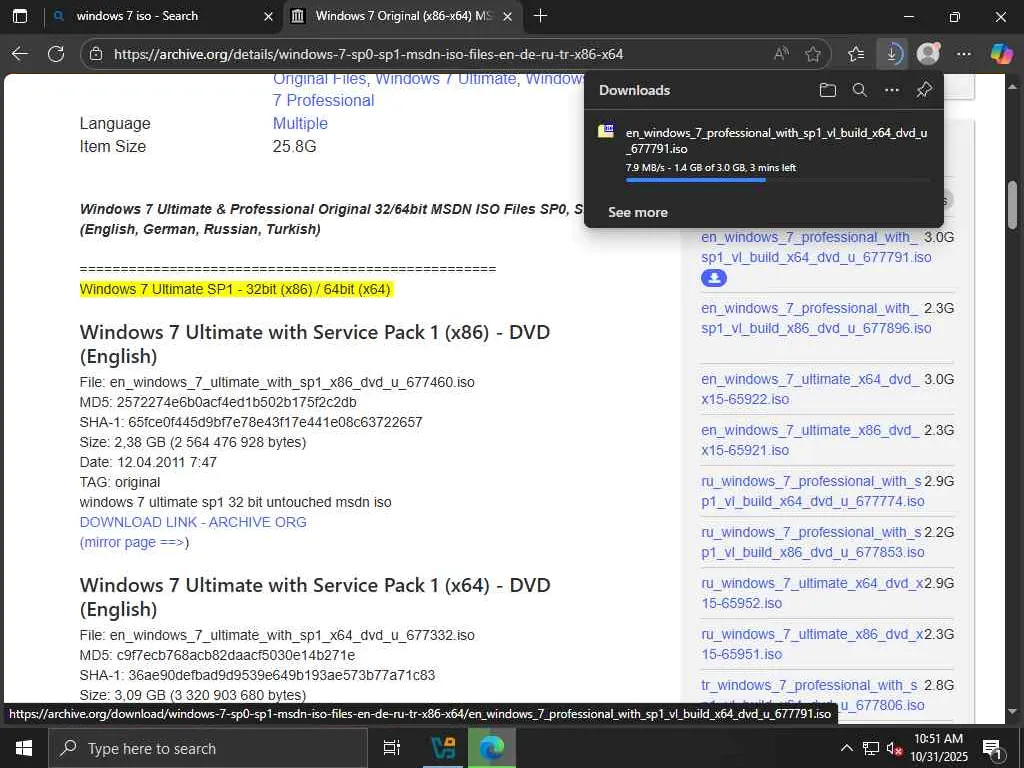
Task: Click Item Size value 25.8G
Action: (295, 146)
